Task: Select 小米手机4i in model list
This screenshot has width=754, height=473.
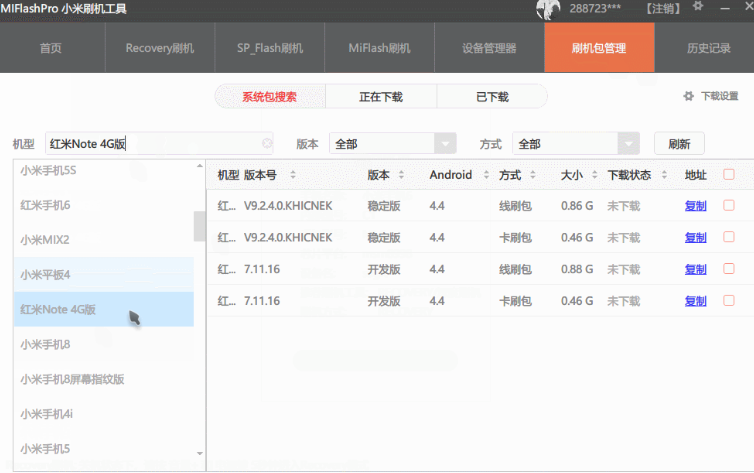Action: click(x=104, y=414)
